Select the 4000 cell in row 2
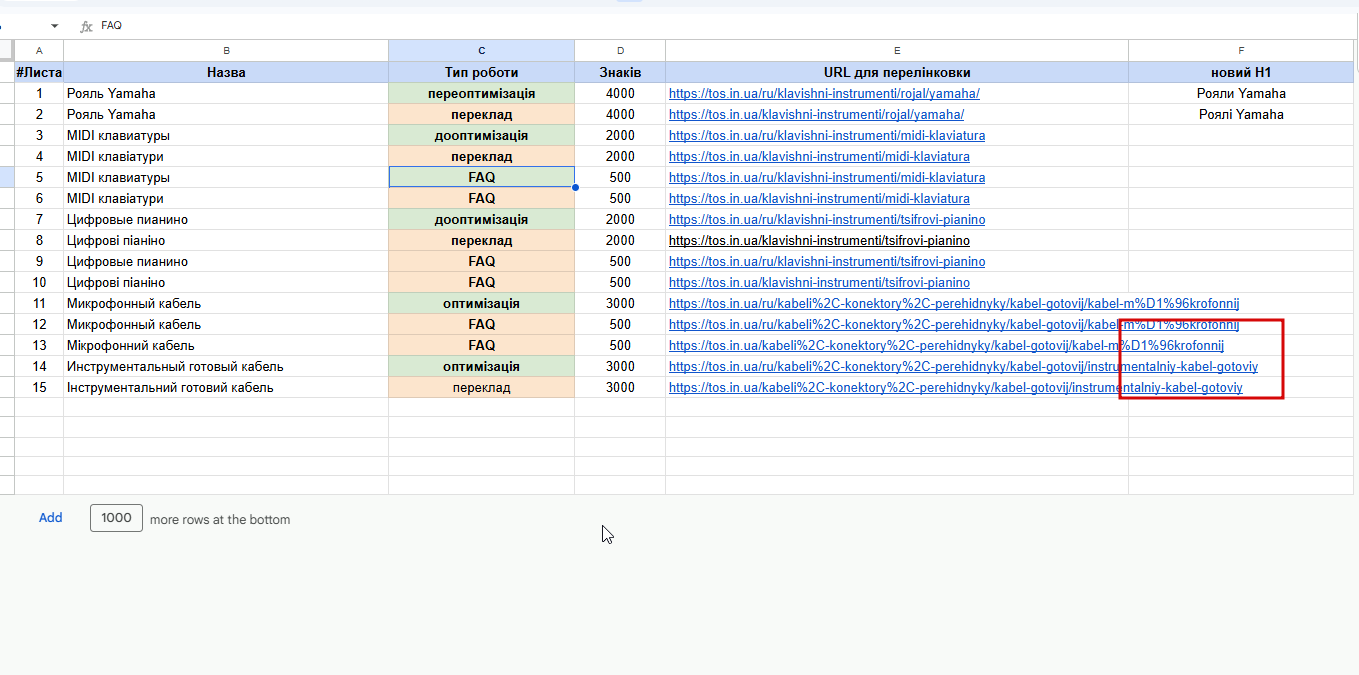Screen dimensions: 1359x675 620,115
